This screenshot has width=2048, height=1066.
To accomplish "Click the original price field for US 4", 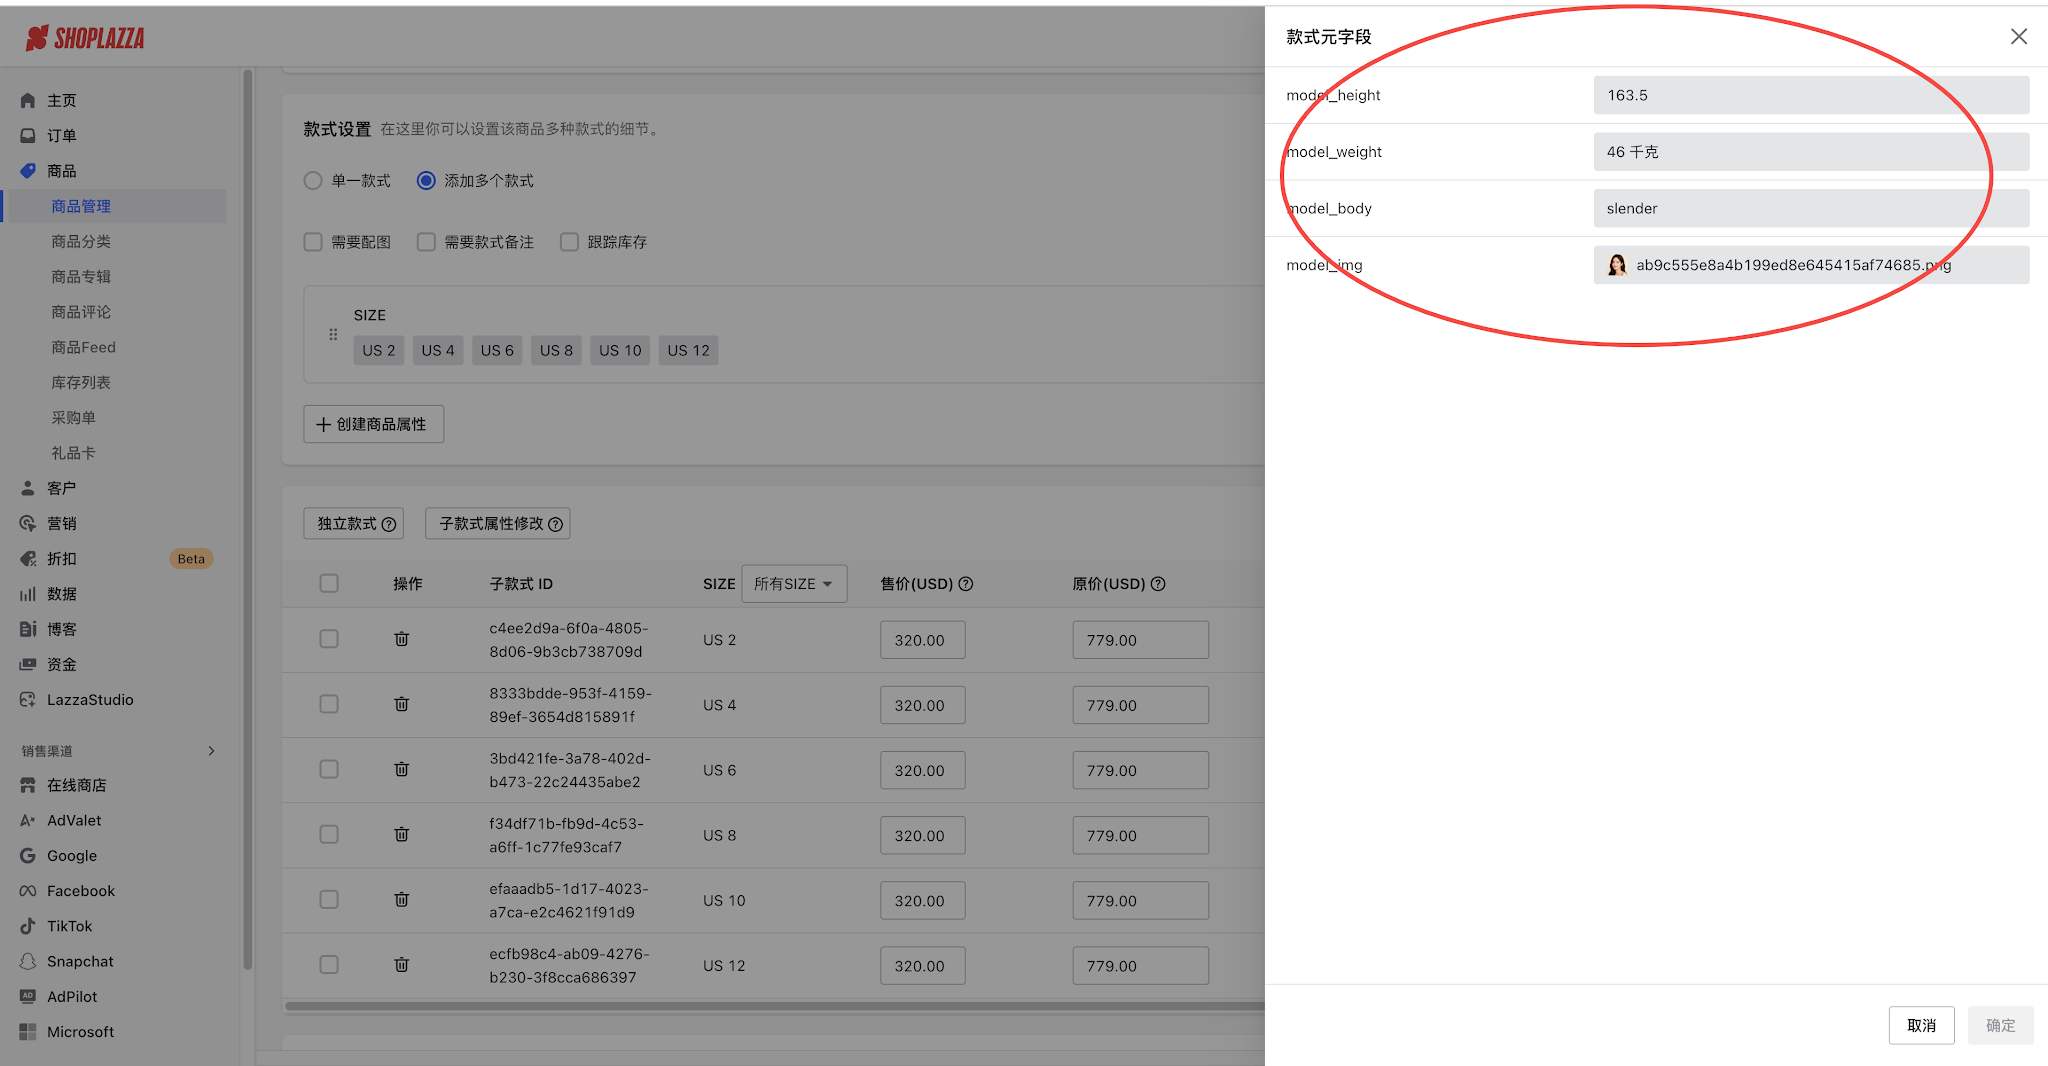I will coord(1140,705).
